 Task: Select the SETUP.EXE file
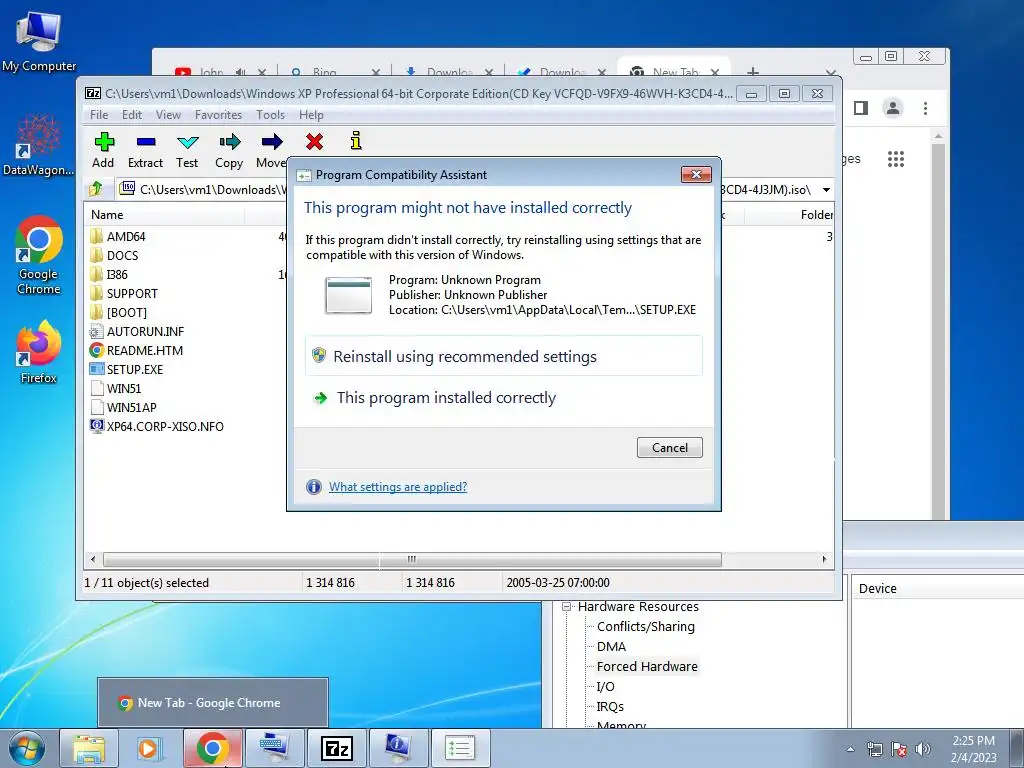[x=135, y=369]
